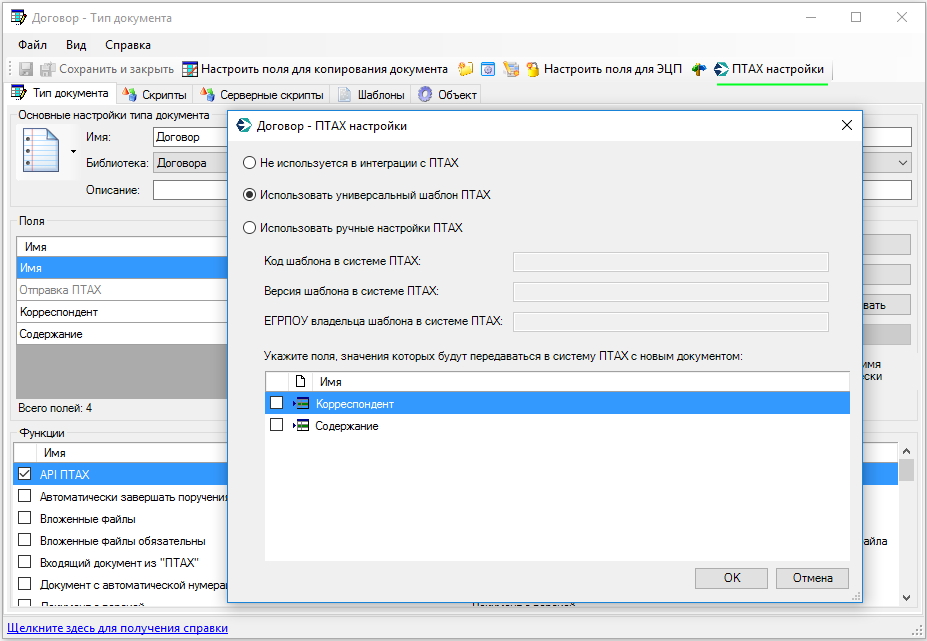Viewport: 927px width, 641px height.
Task: Open Настроить поля для ЭЦП
Action: point(604,69)
